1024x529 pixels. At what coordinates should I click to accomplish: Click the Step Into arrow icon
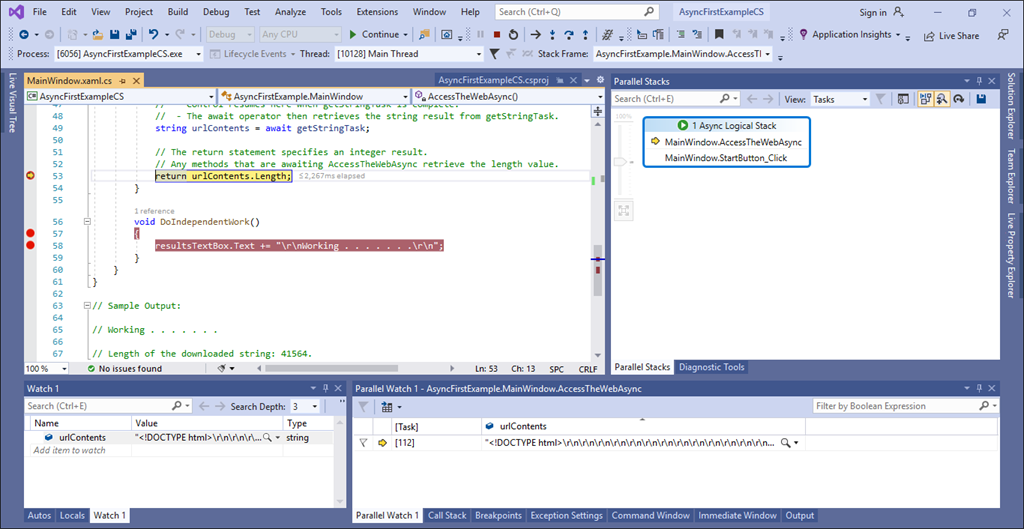[551, 34]
